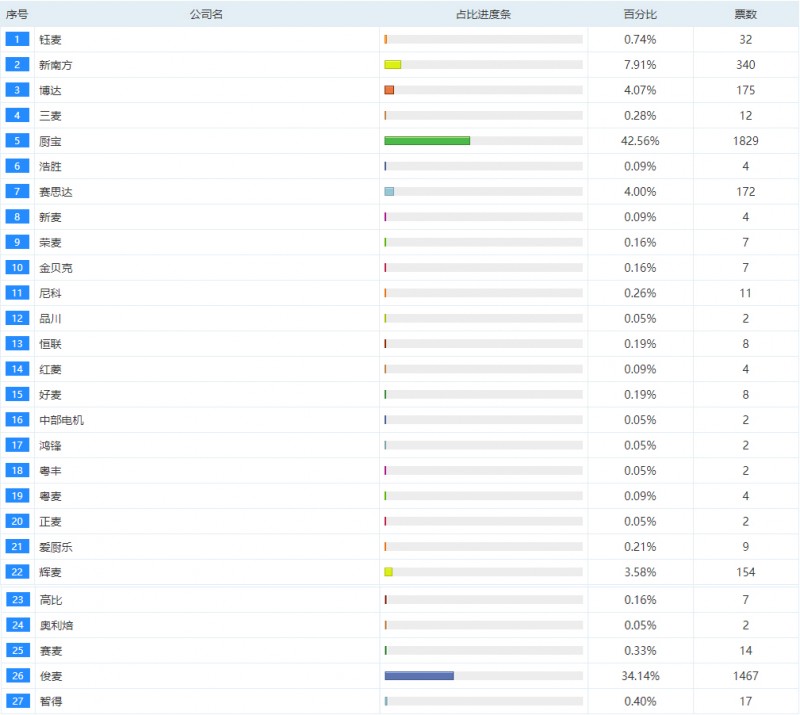Select the number 2 badge for 新南方
This screenshot has height=715, width=800.
click(17, 64)
